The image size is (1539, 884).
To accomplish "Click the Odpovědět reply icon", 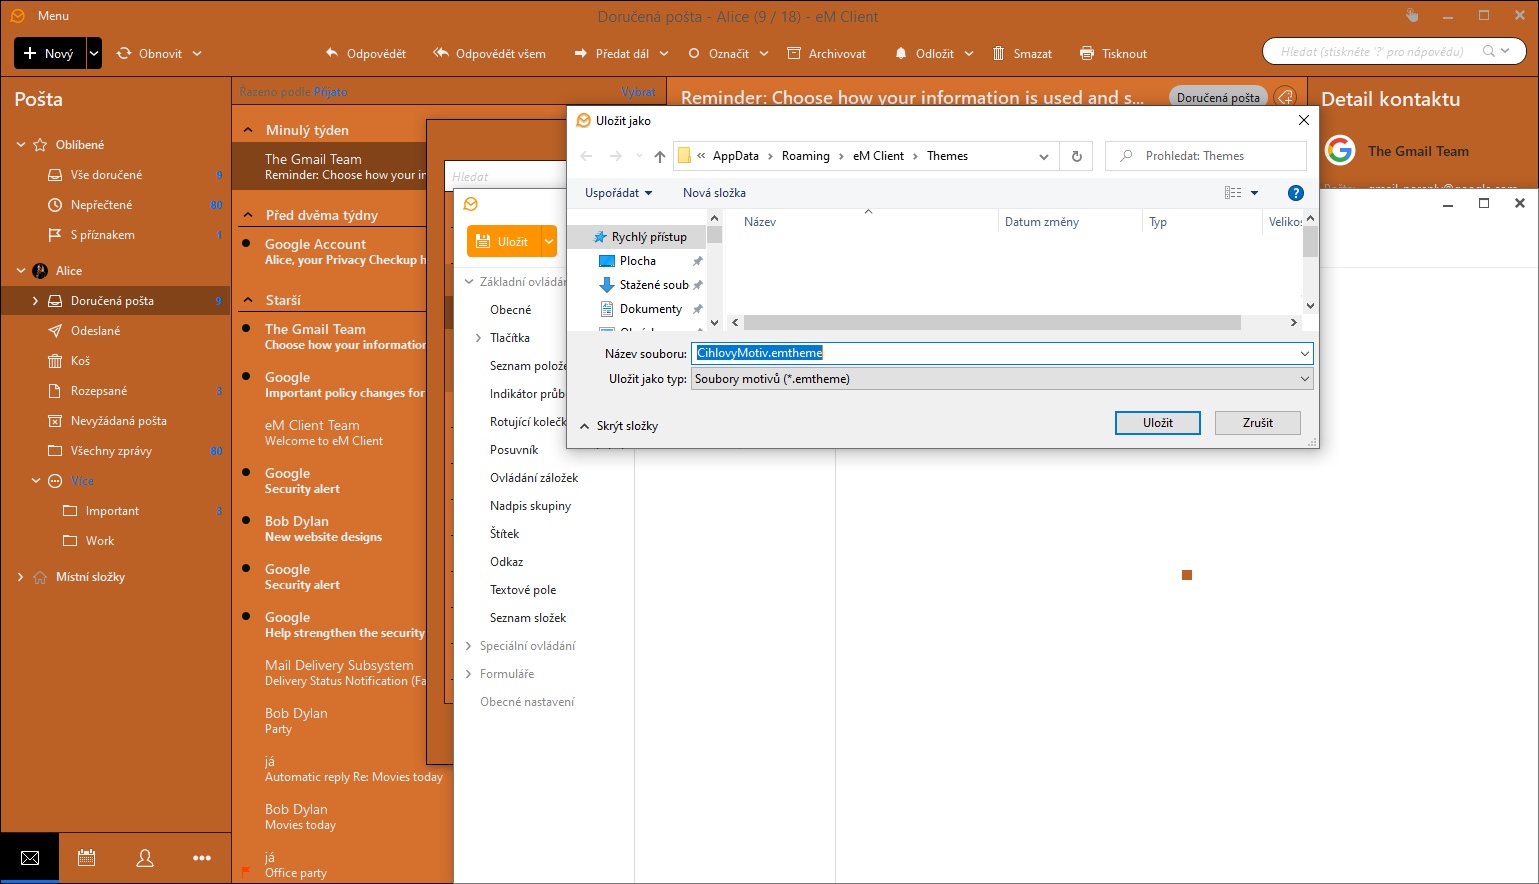I will (x=332, y=53).
